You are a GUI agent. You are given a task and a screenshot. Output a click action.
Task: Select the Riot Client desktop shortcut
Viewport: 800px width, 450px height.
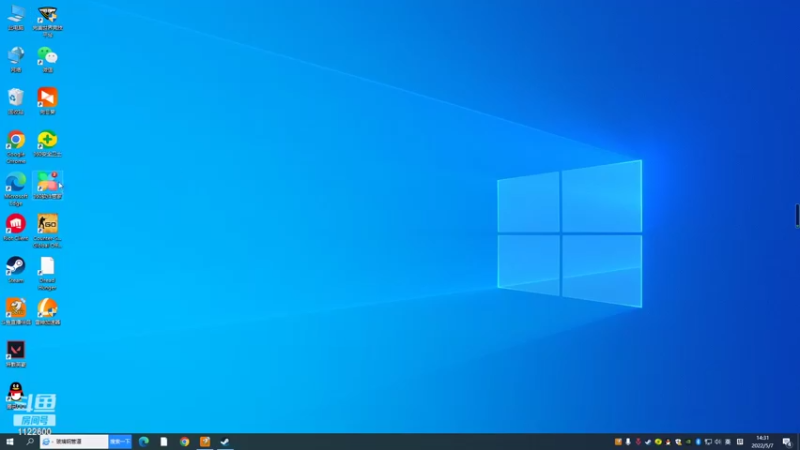point(16,228)
